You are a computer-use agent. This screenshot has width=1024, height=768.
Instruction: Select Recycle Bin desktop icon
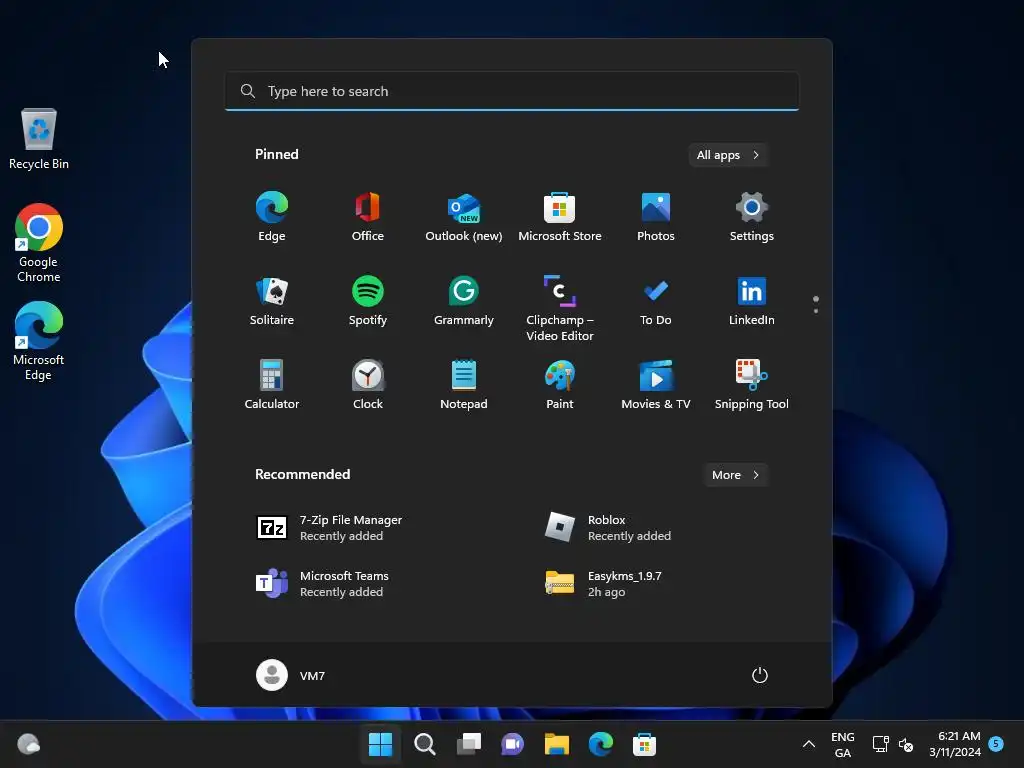[39, 138]
